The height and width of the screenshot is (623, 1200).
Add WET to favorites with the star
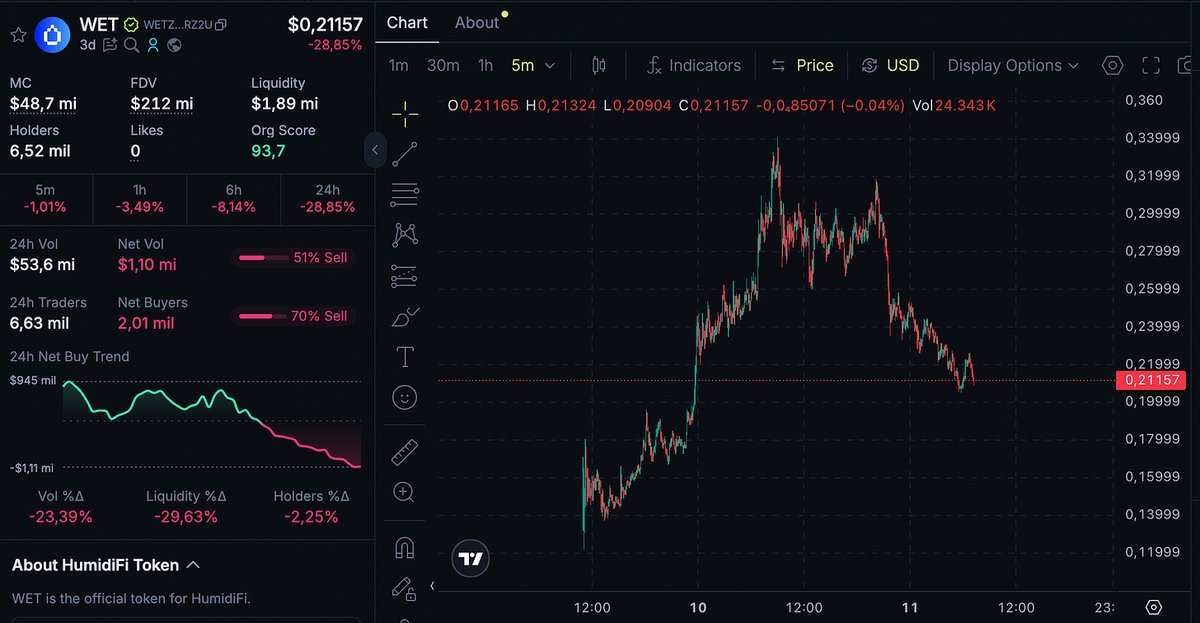click(x=18, y=34)
